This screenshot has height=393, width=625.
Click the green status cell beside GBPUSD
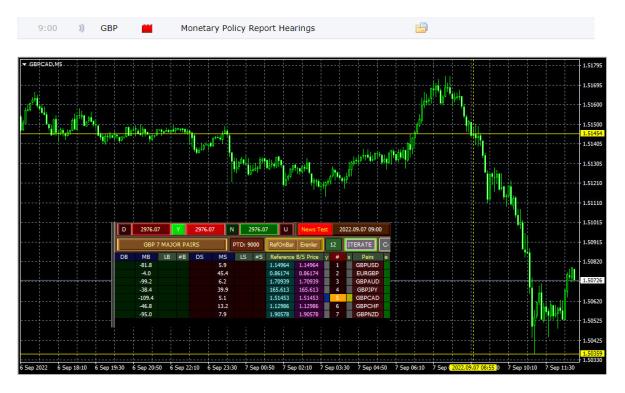387,265
